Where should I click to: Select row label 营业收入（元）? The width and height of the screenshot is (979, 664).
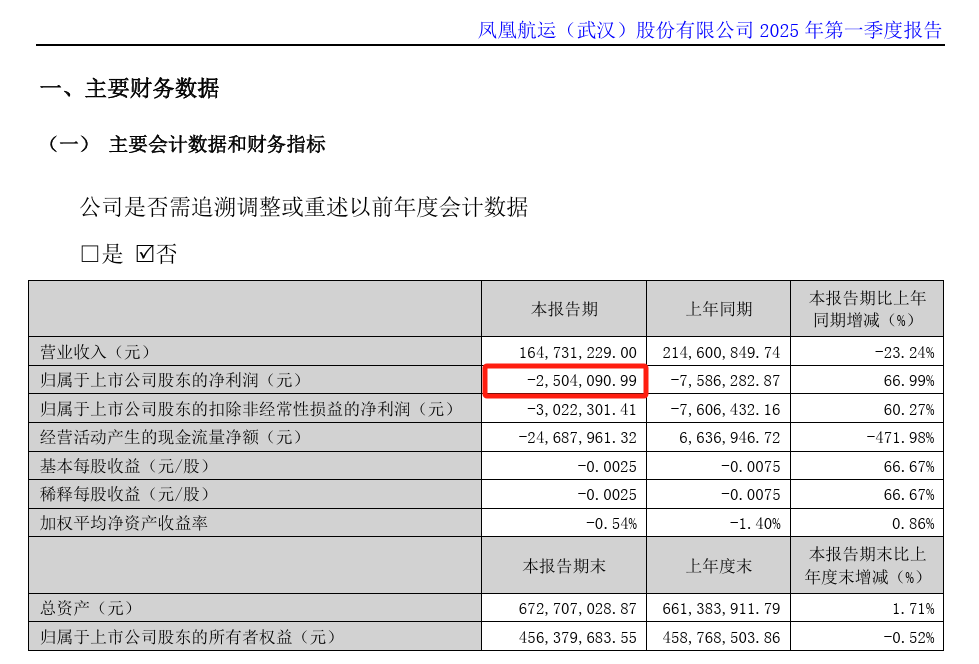(96, 352)
